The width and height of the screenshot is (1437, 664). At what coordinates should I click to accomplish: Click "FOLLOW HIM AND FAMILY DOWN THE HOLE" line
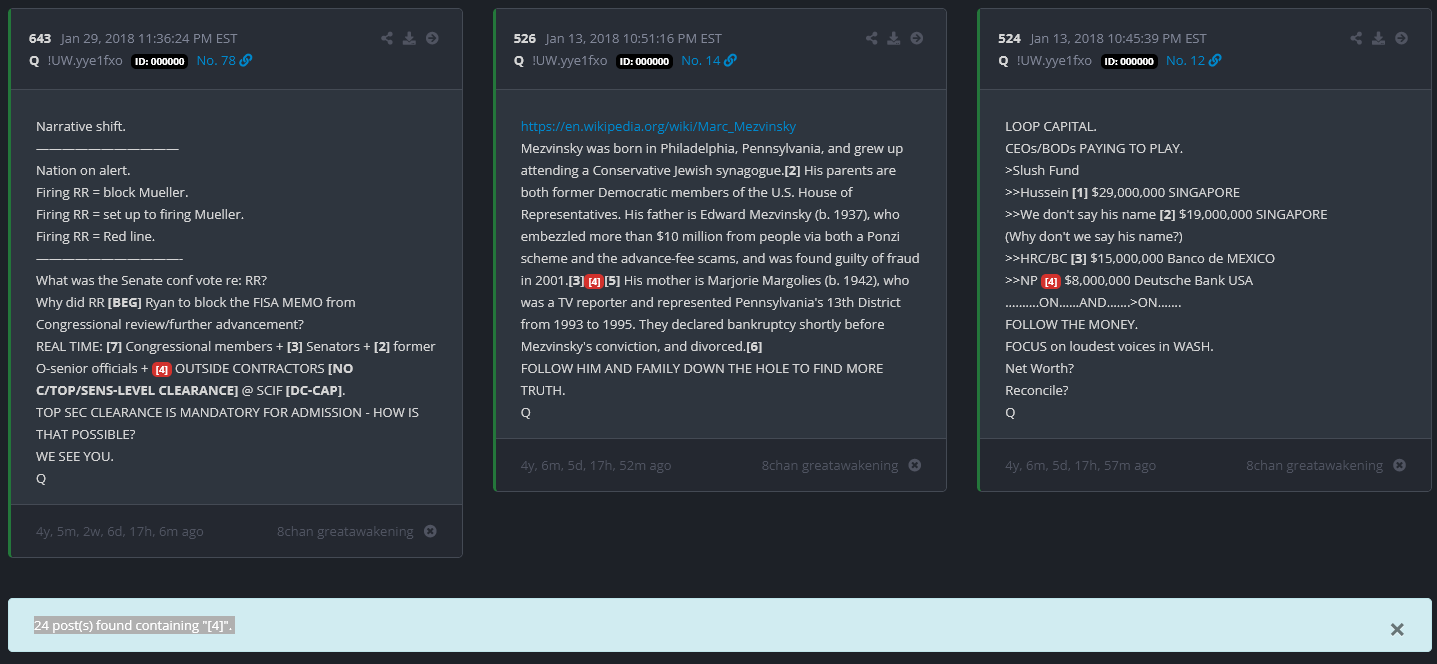702,368
